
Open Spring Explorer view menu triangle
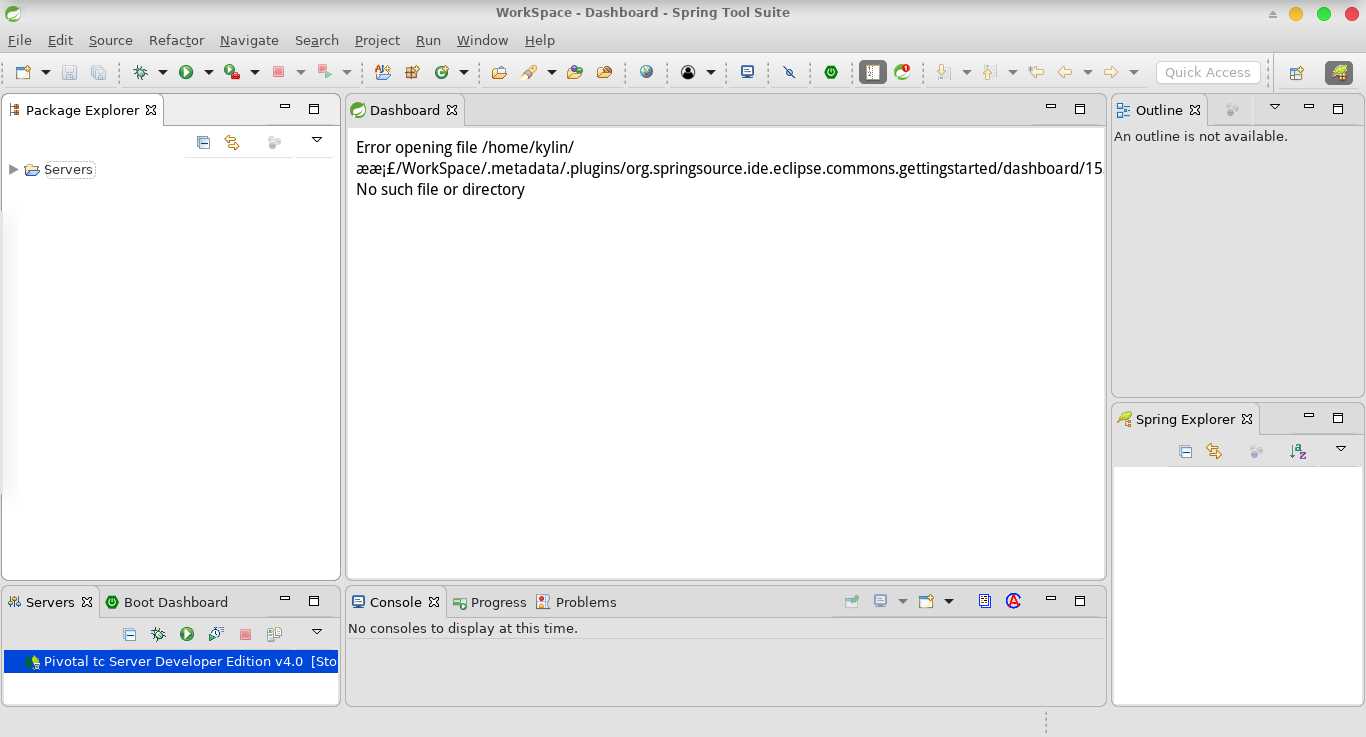(x=1342, y=449)
